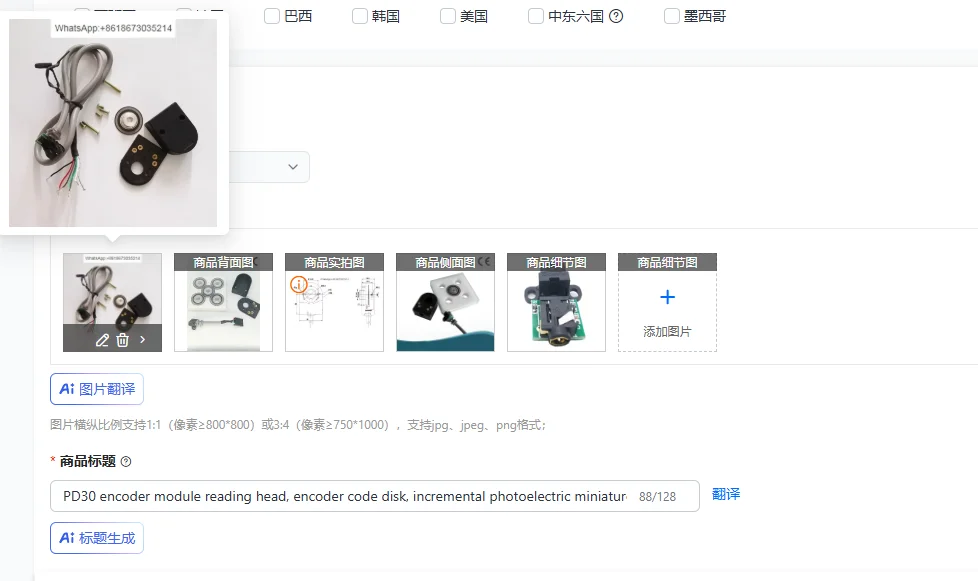The image size is (978, 581).
Task: Focus the 商品标题 input field
Action: pyautogui.click(x=375, y=496)
